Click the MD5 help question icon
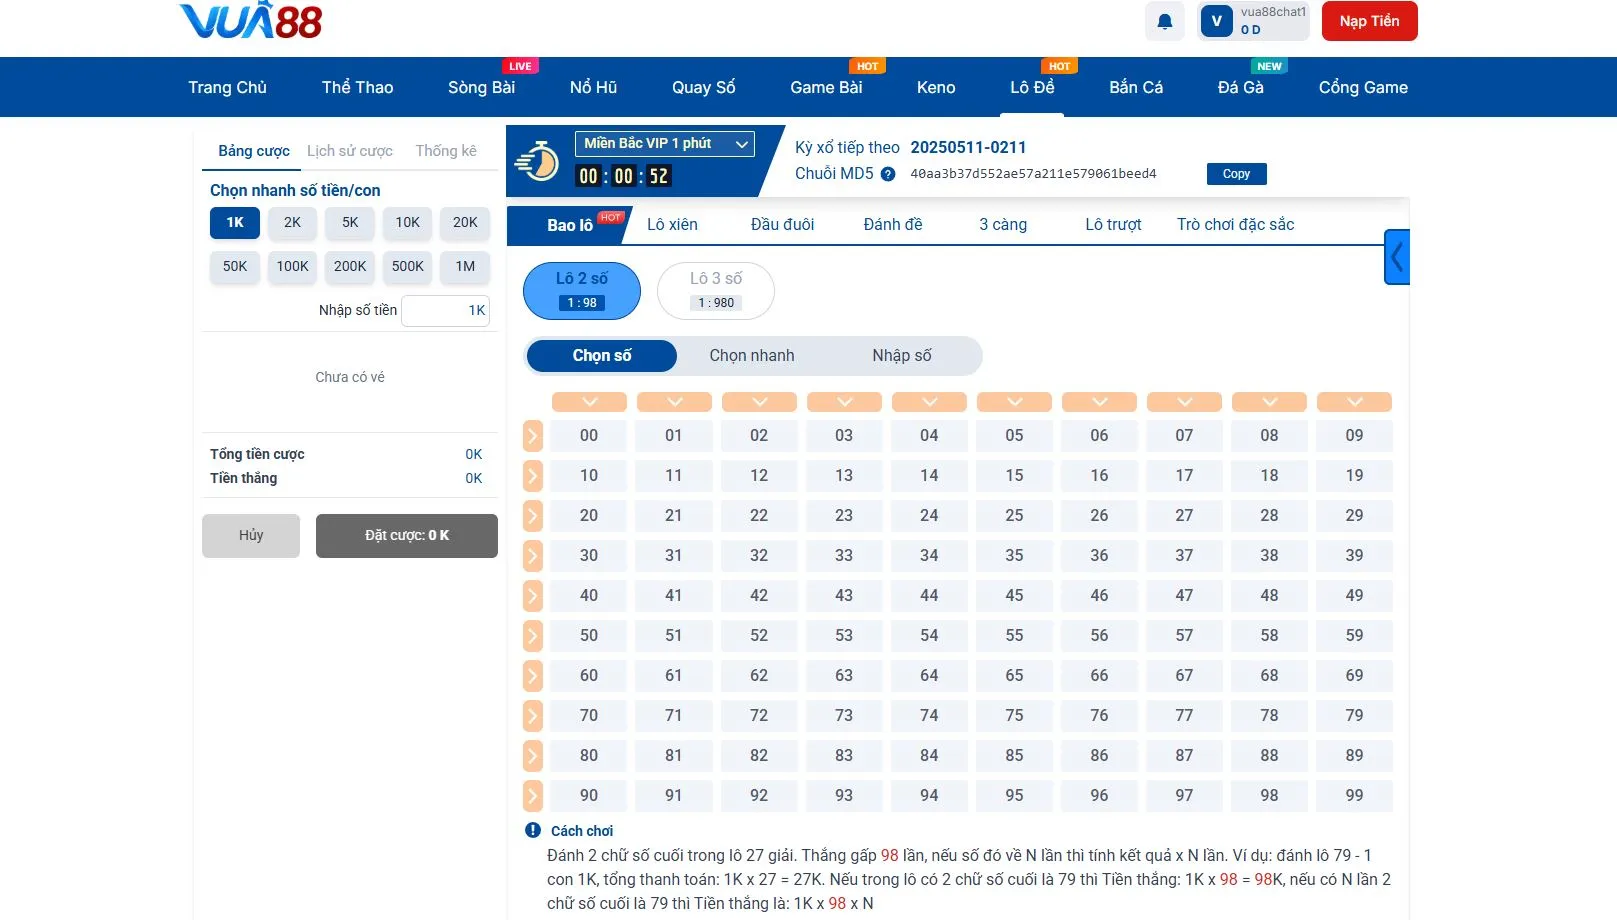The height and width of the screenshot is (920, 1617). [888, 173]
